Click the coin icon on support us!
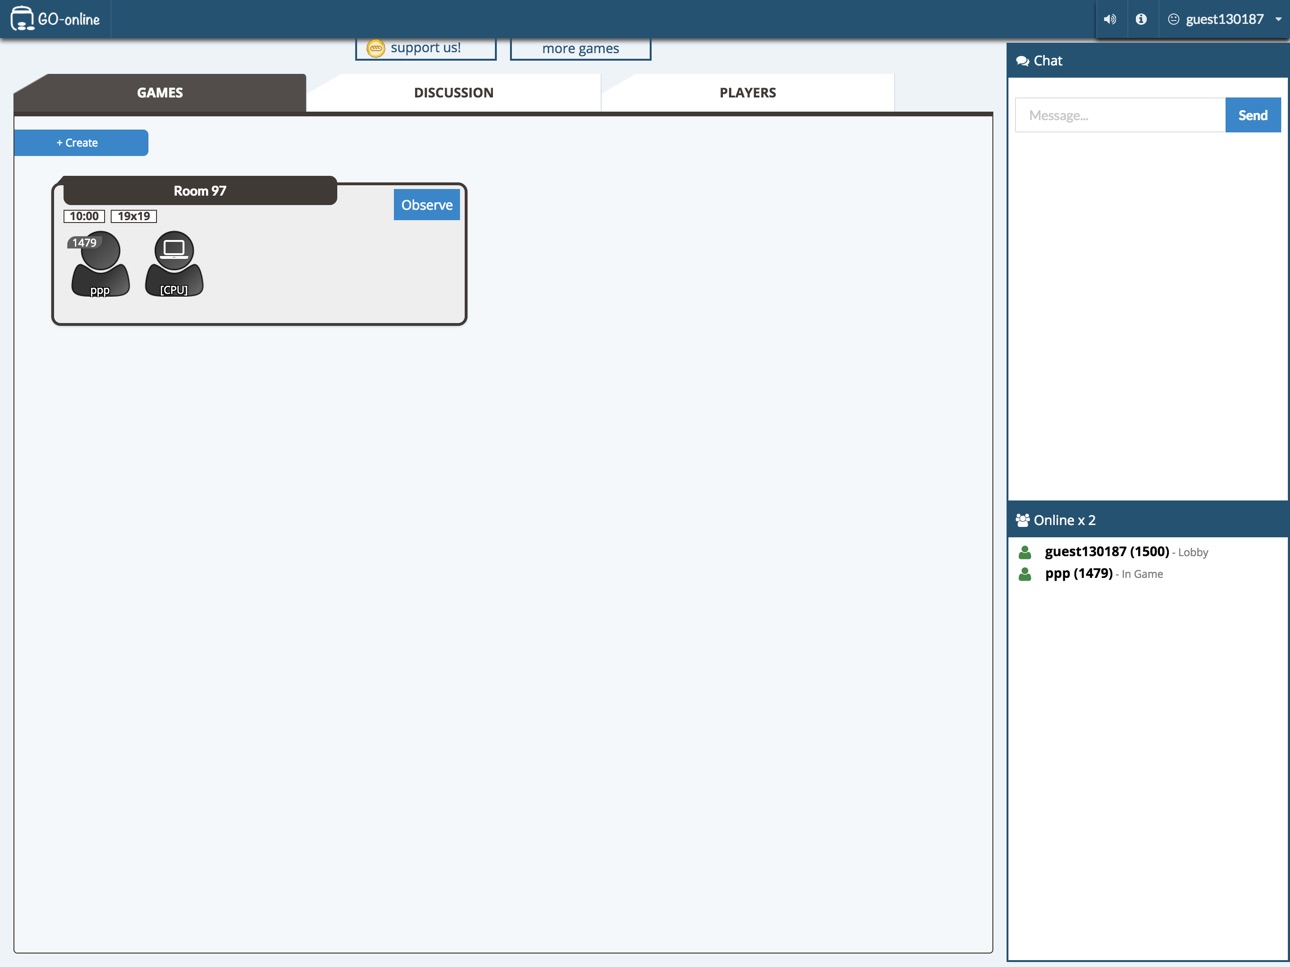1290x967 pixels. (x=376, y=48)
